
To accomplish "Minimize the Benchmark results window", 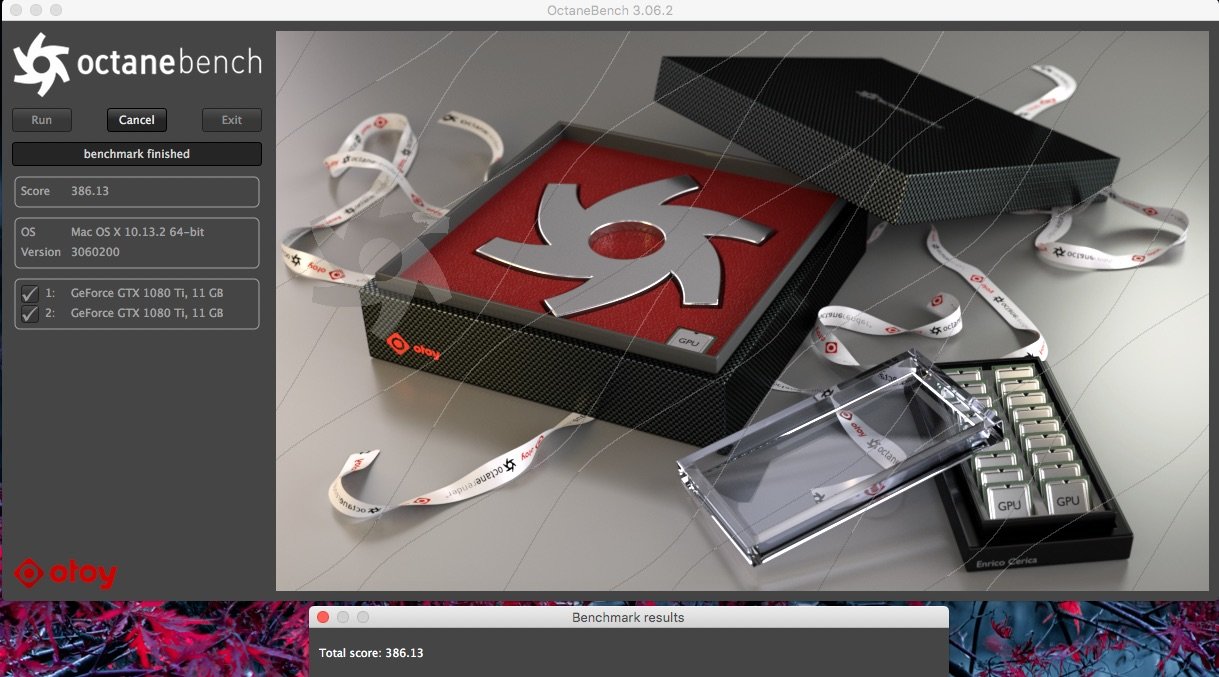I will pyautogui.click(x=343, y=618).
